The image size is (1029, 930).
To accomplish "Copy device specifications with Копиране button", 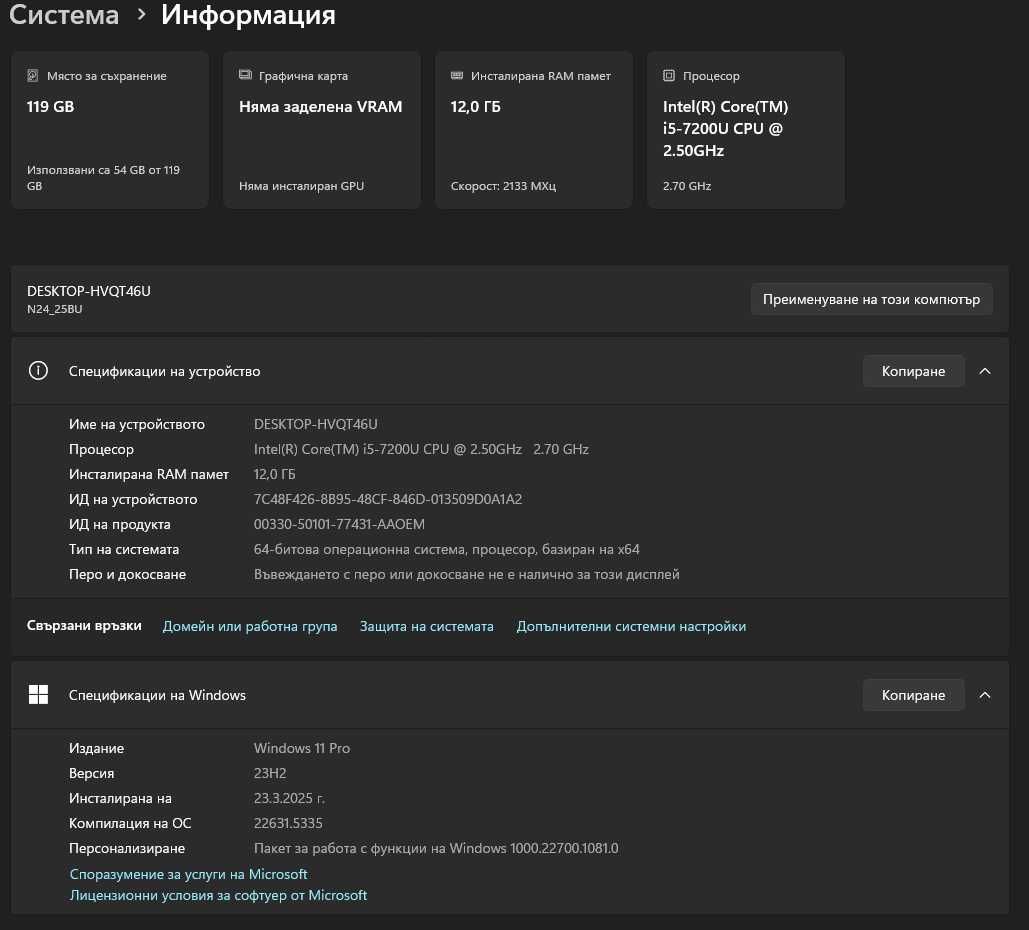I will click(913, 371).
